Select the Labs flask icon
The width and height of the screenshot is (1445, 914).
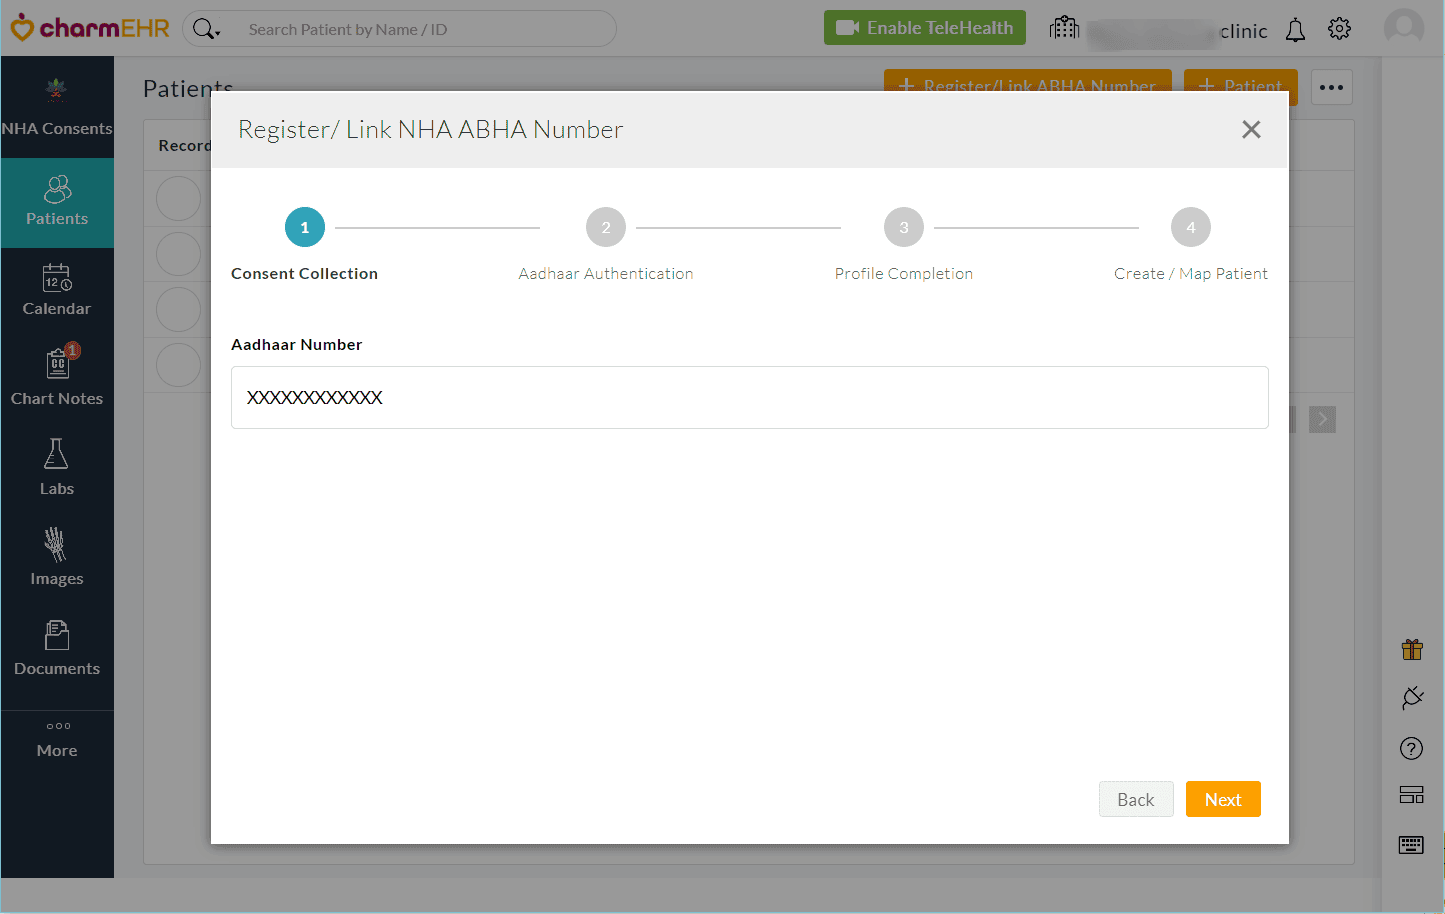coord(57,465)
